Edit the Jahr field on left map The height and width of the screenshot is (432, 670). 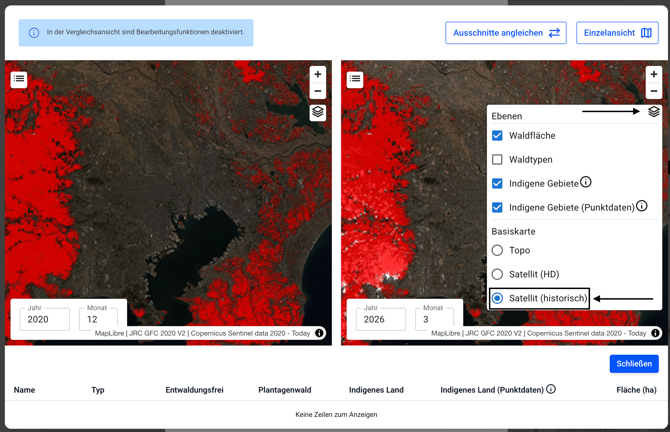pyautogui.click(x=44, y=320)
